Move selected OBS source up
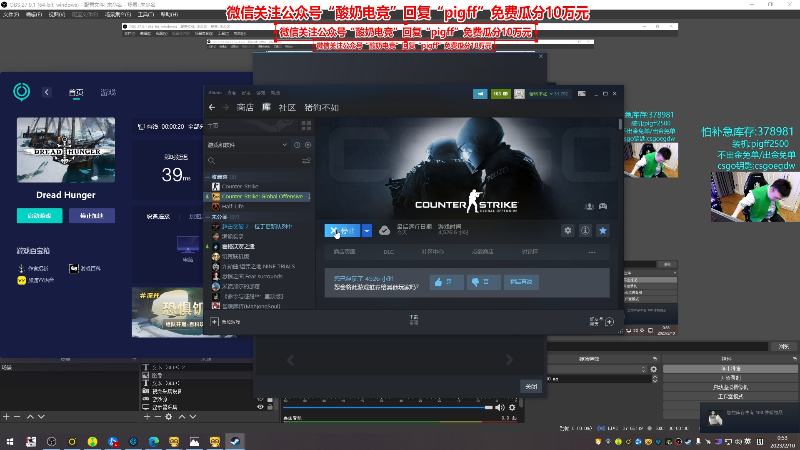The width and height of the screenshot is (800, 450). pyautogui.click(x=182, y=417)
